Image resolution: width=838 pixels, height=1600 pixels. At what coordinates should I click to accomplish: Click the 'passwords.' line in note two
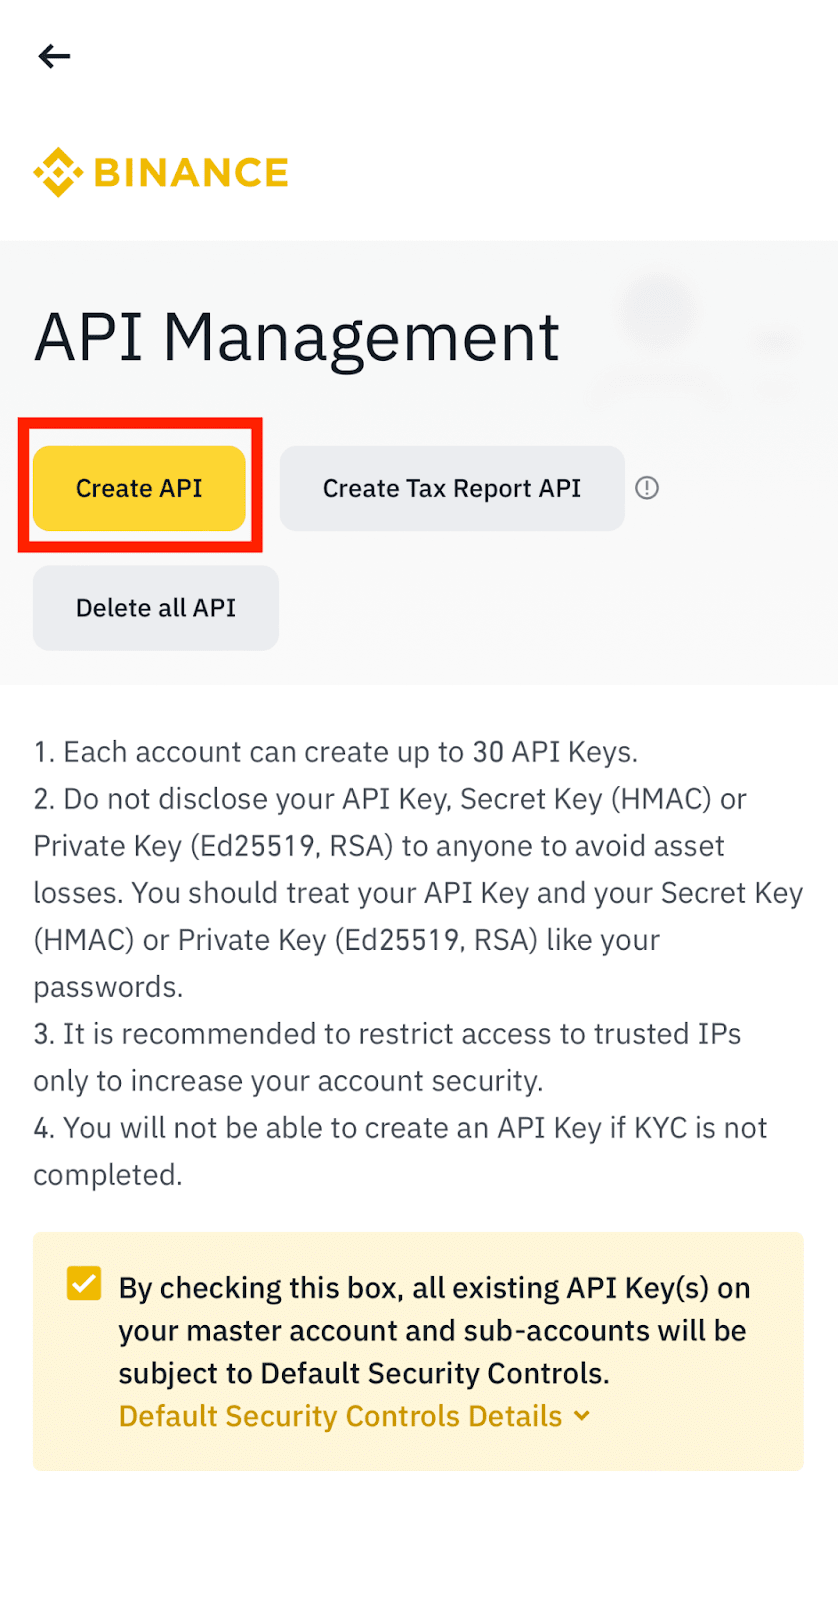(108, 987)
